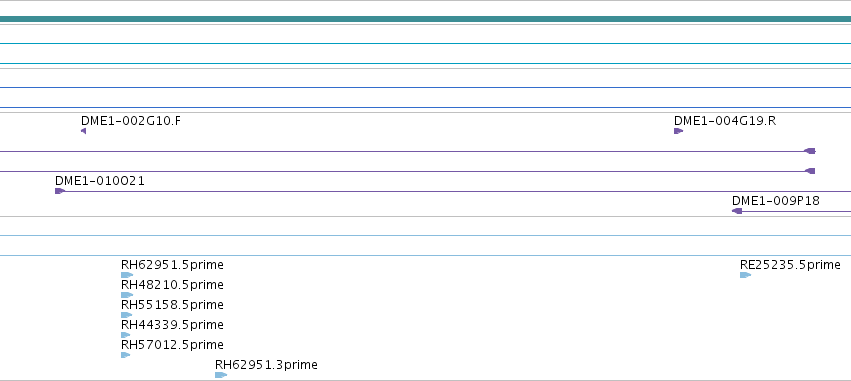Select the arrow glyph under DME1-004G19.R
The height and width of the screenshot is (381, 851).
(678, 131)
